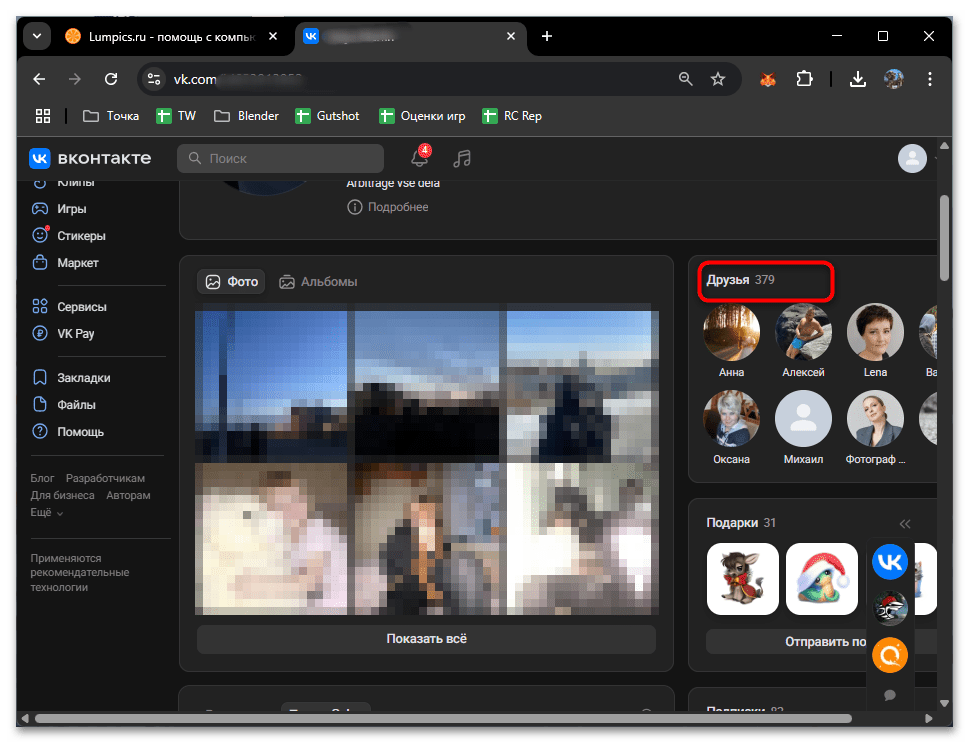Open Сервисы in the left menu
The width and height of the screenshot is (969, 743).
tap(69, 307)
